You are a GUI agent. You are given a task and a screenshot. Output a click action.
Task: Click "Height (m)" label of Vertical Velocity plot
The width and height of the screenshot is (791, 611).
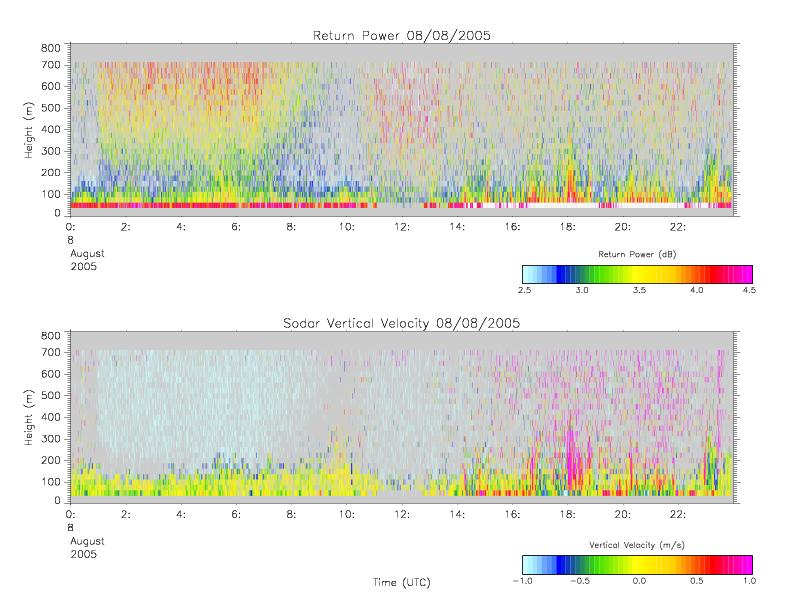pos(29,417)
